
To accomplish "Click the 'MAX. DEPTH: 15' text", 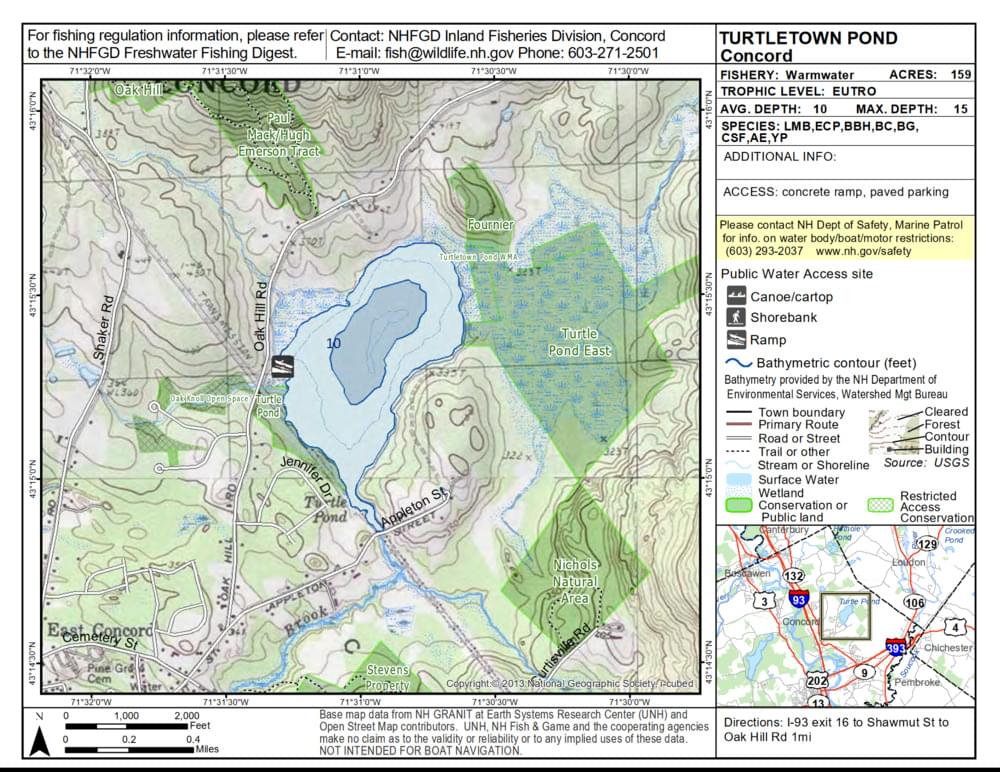I will 911,109.
